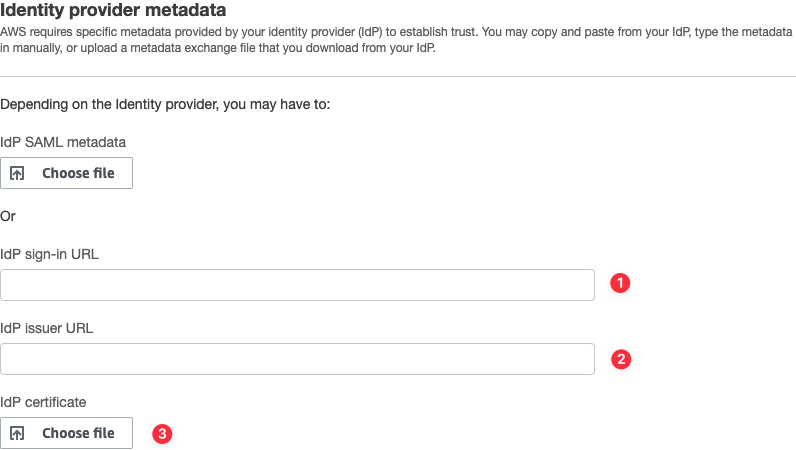This screenshot has height=450, width=796.
Task: Click the 'Or' separator text
Action: [x=8, y=215]
